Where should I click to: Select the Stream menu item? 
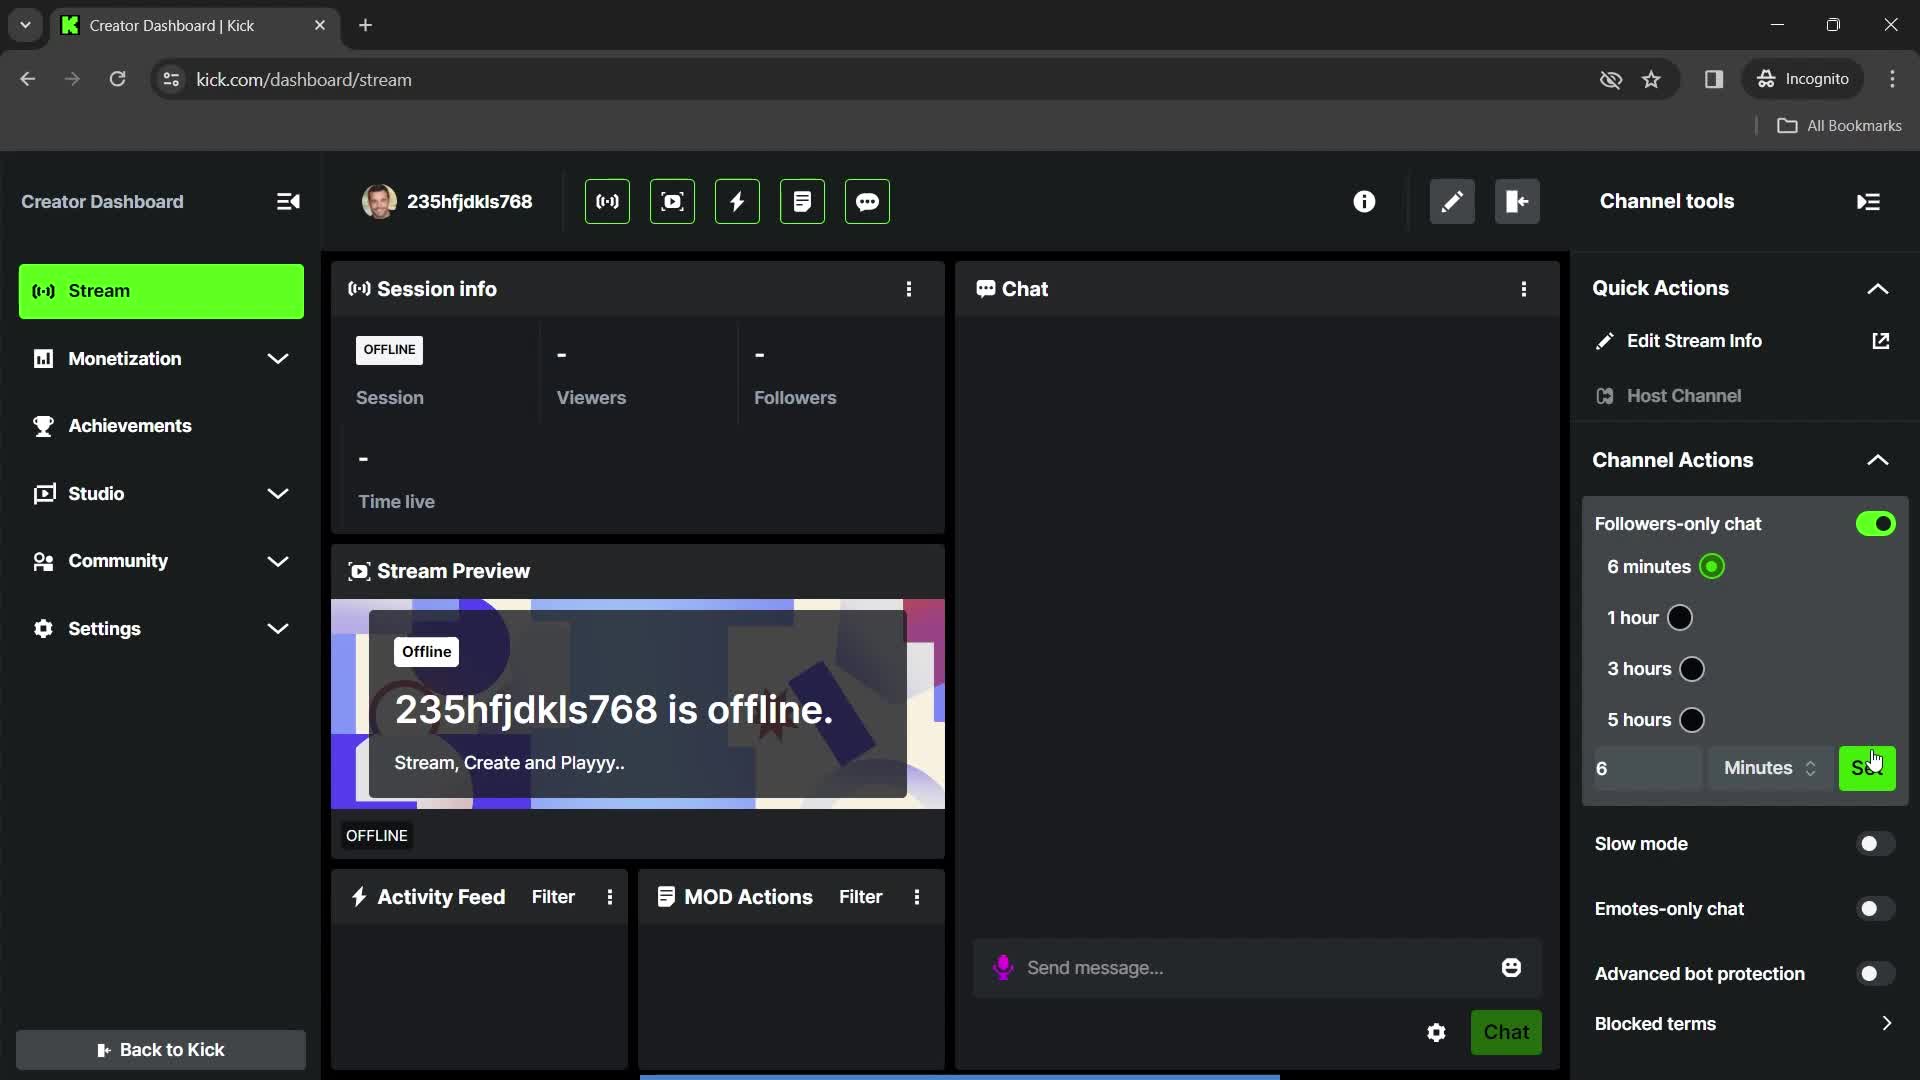(161, 291)
